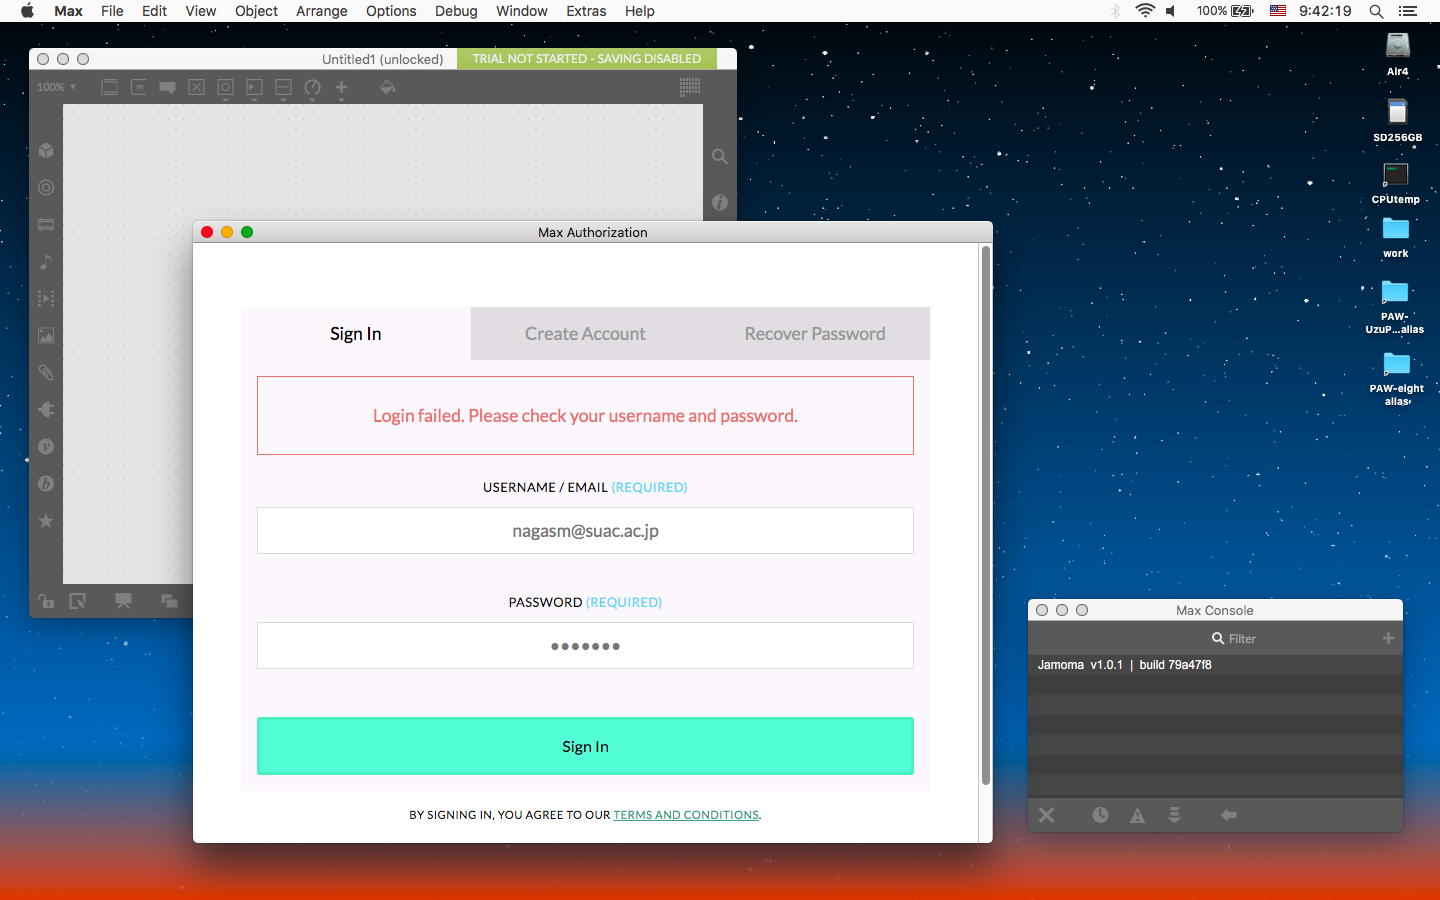
Task: Select the Air4 drive on the desktop
Action: point(1398,54)
